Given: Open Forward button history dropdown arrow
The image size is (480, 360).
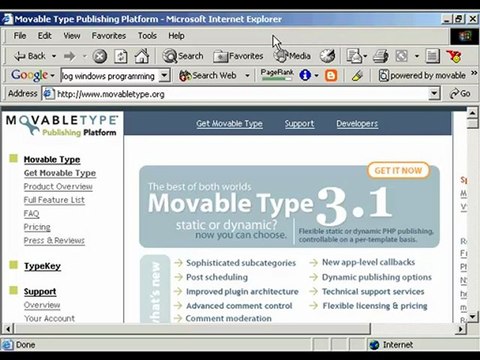Looking at the screenshot, I should pyautogui.click(x=84, y=56).
